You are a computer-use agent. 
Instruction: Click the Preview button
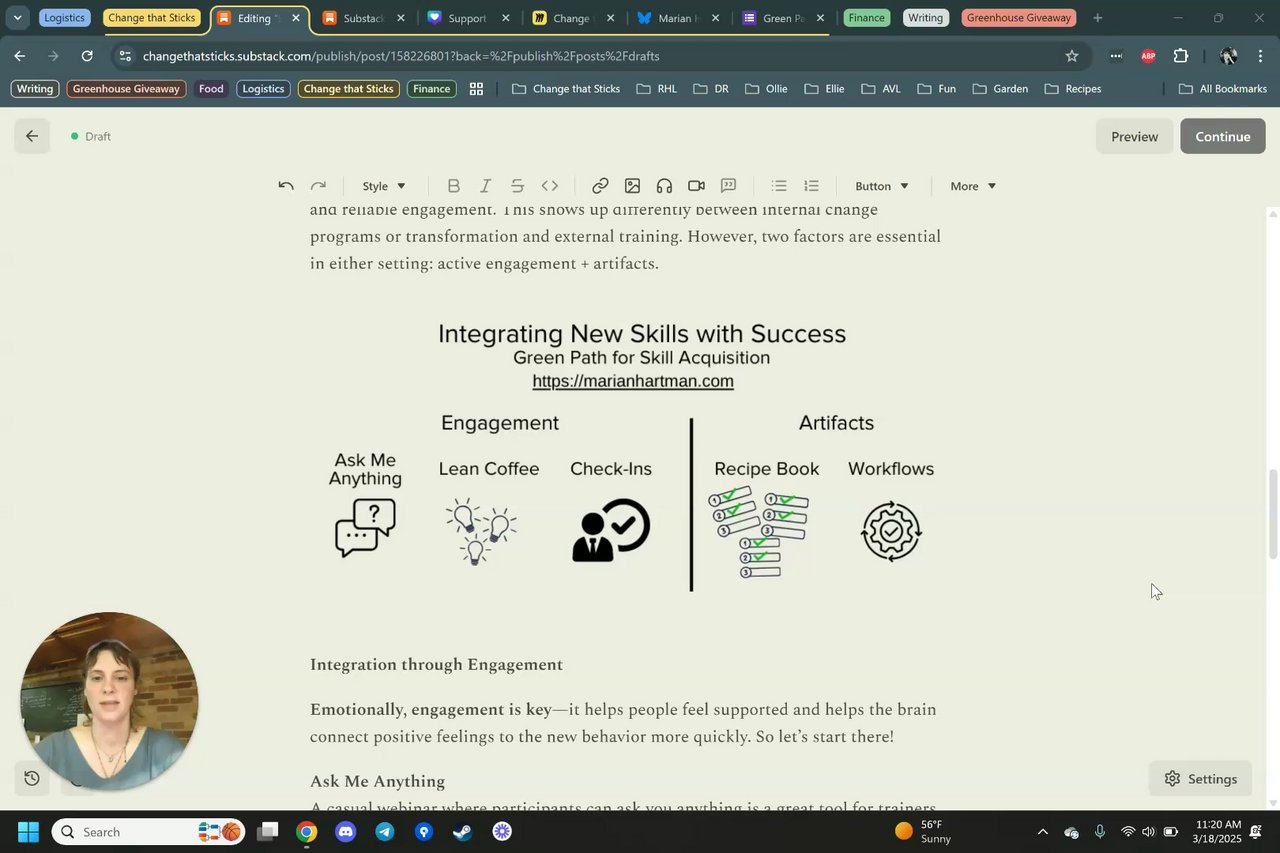click(1134, 136)
